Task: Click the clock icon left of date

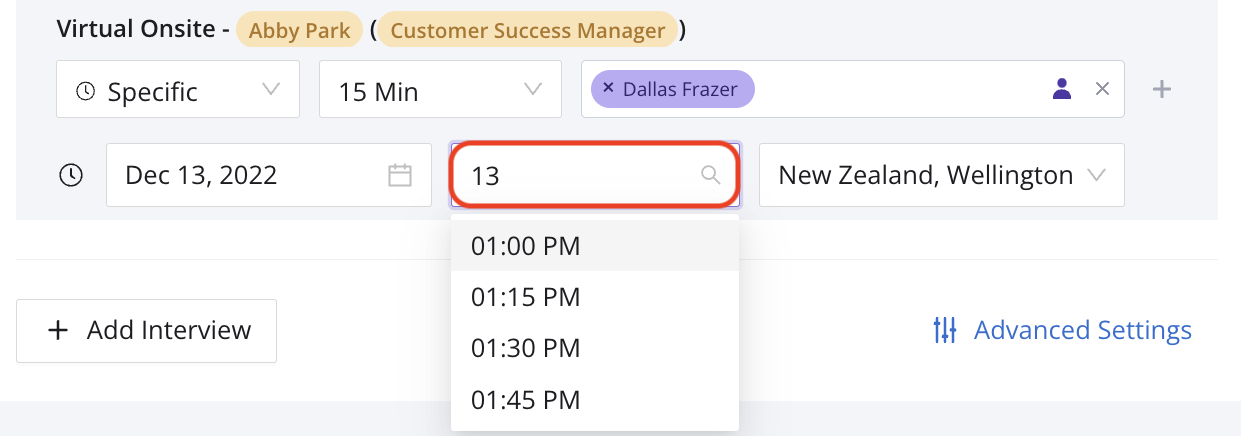Action: (x=71, y=175)
